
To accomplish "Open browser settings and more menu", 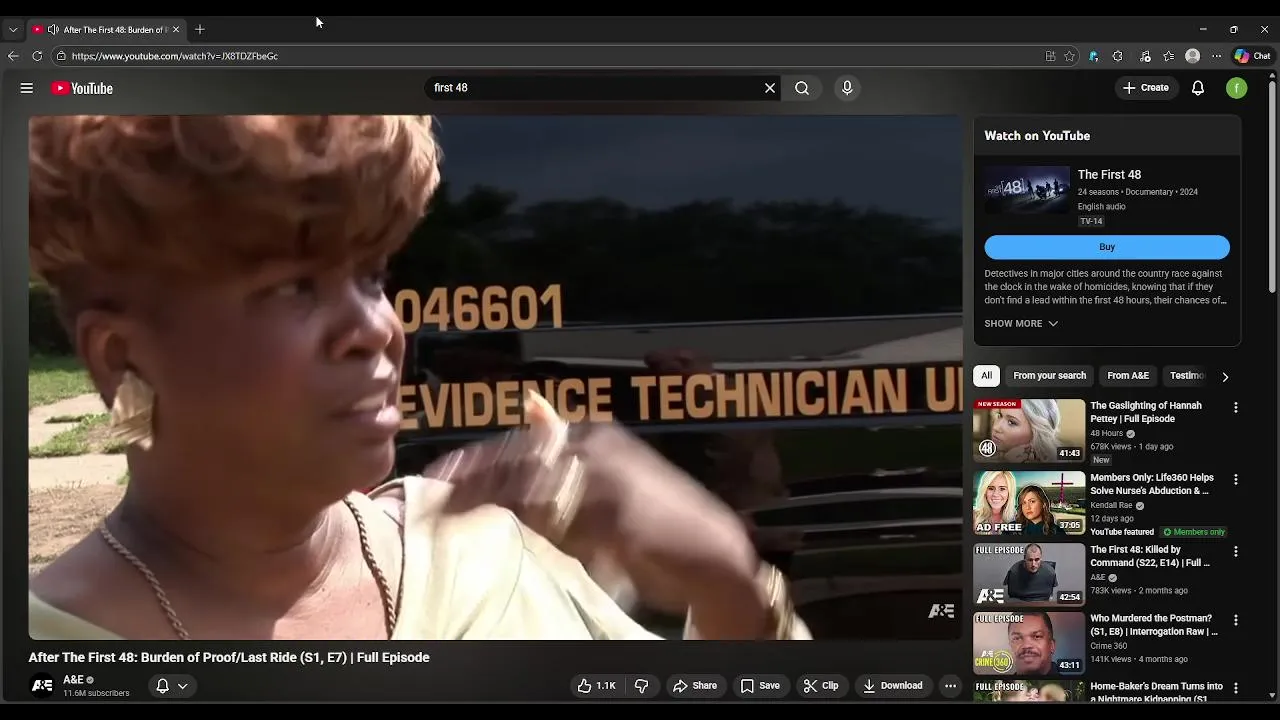I will [x=1216, y=56].
